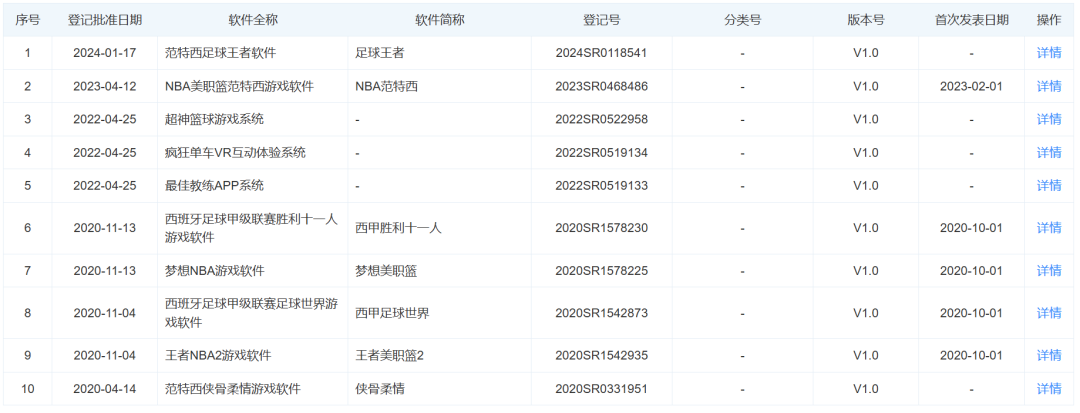Click the 分类号 column header

pos(742,20)
